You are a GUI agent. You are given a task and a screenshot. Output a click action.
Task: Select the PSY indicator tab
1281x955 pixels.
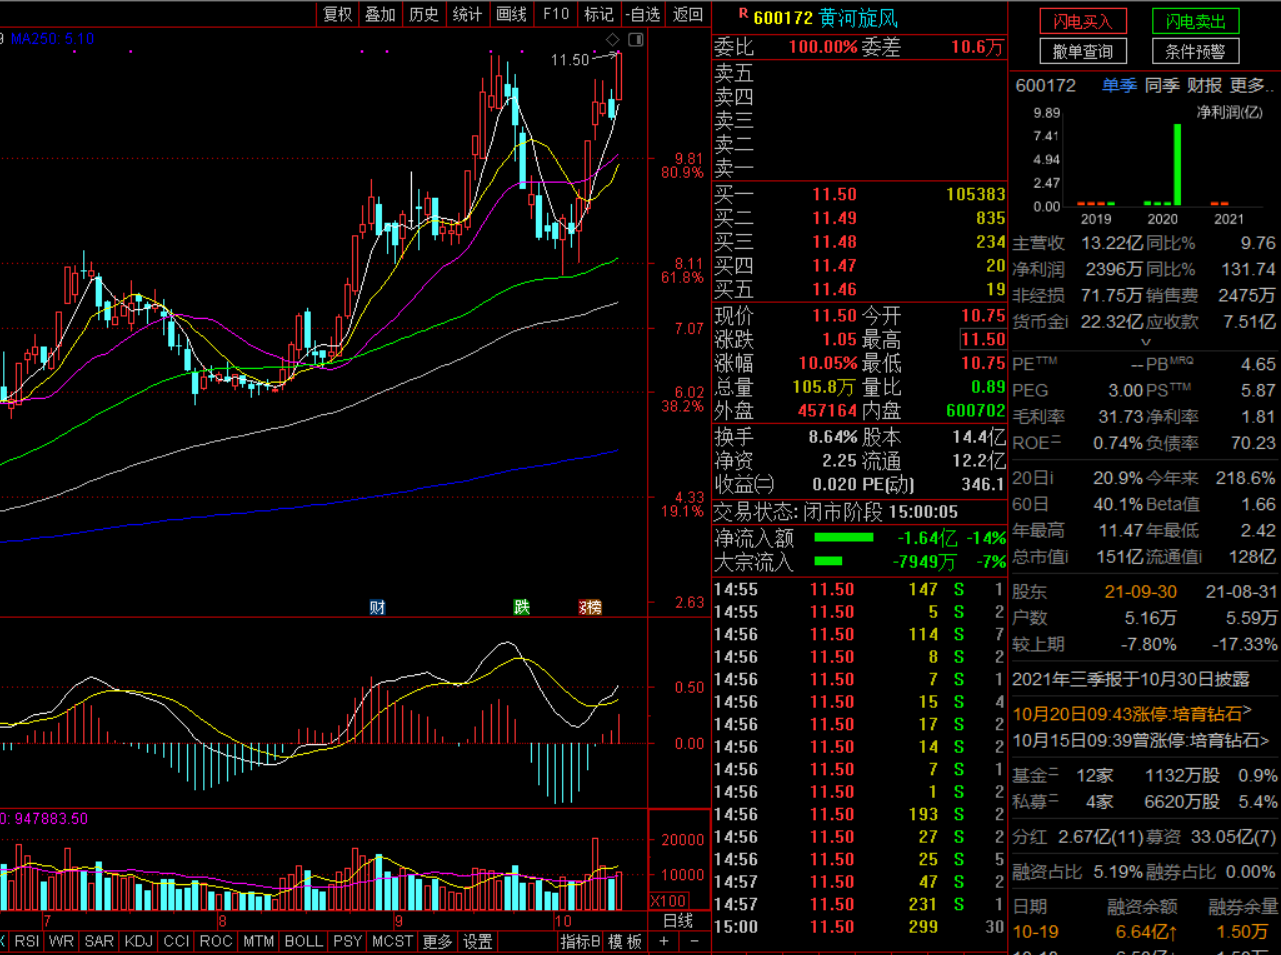347,942
